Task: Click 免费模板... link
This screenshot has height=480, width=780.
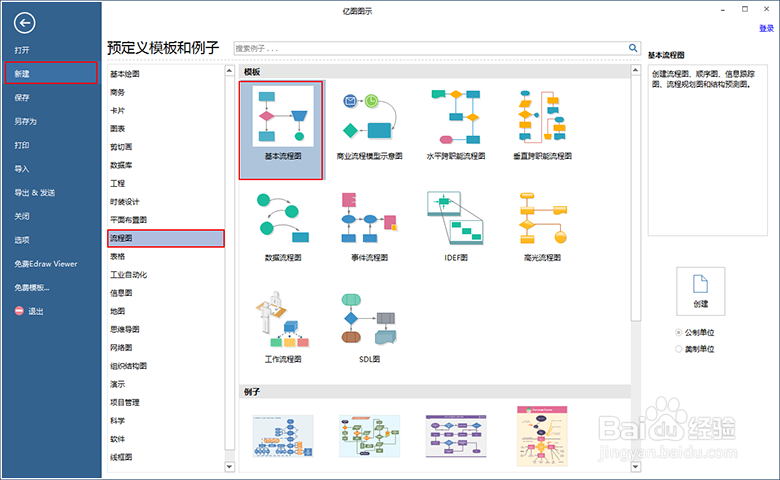Action: tap(32, 288)
